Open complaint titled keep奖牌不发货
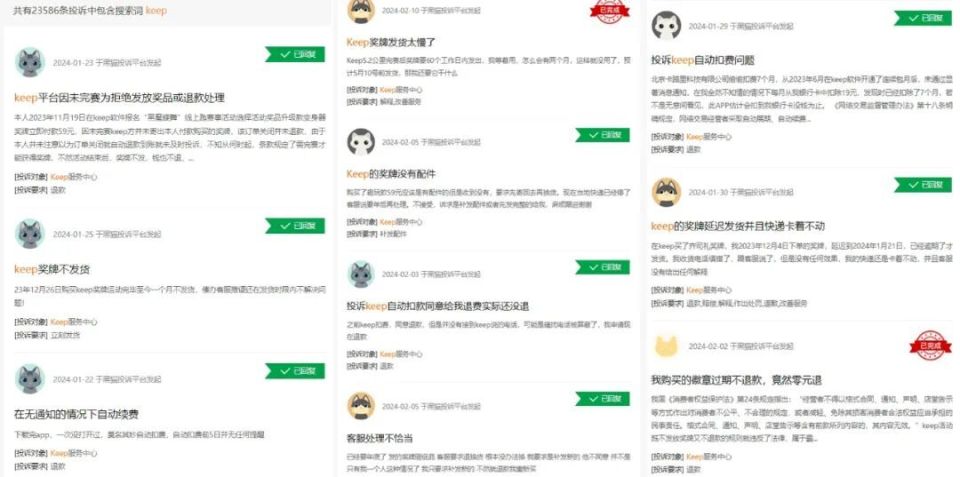 click(53, 269)
